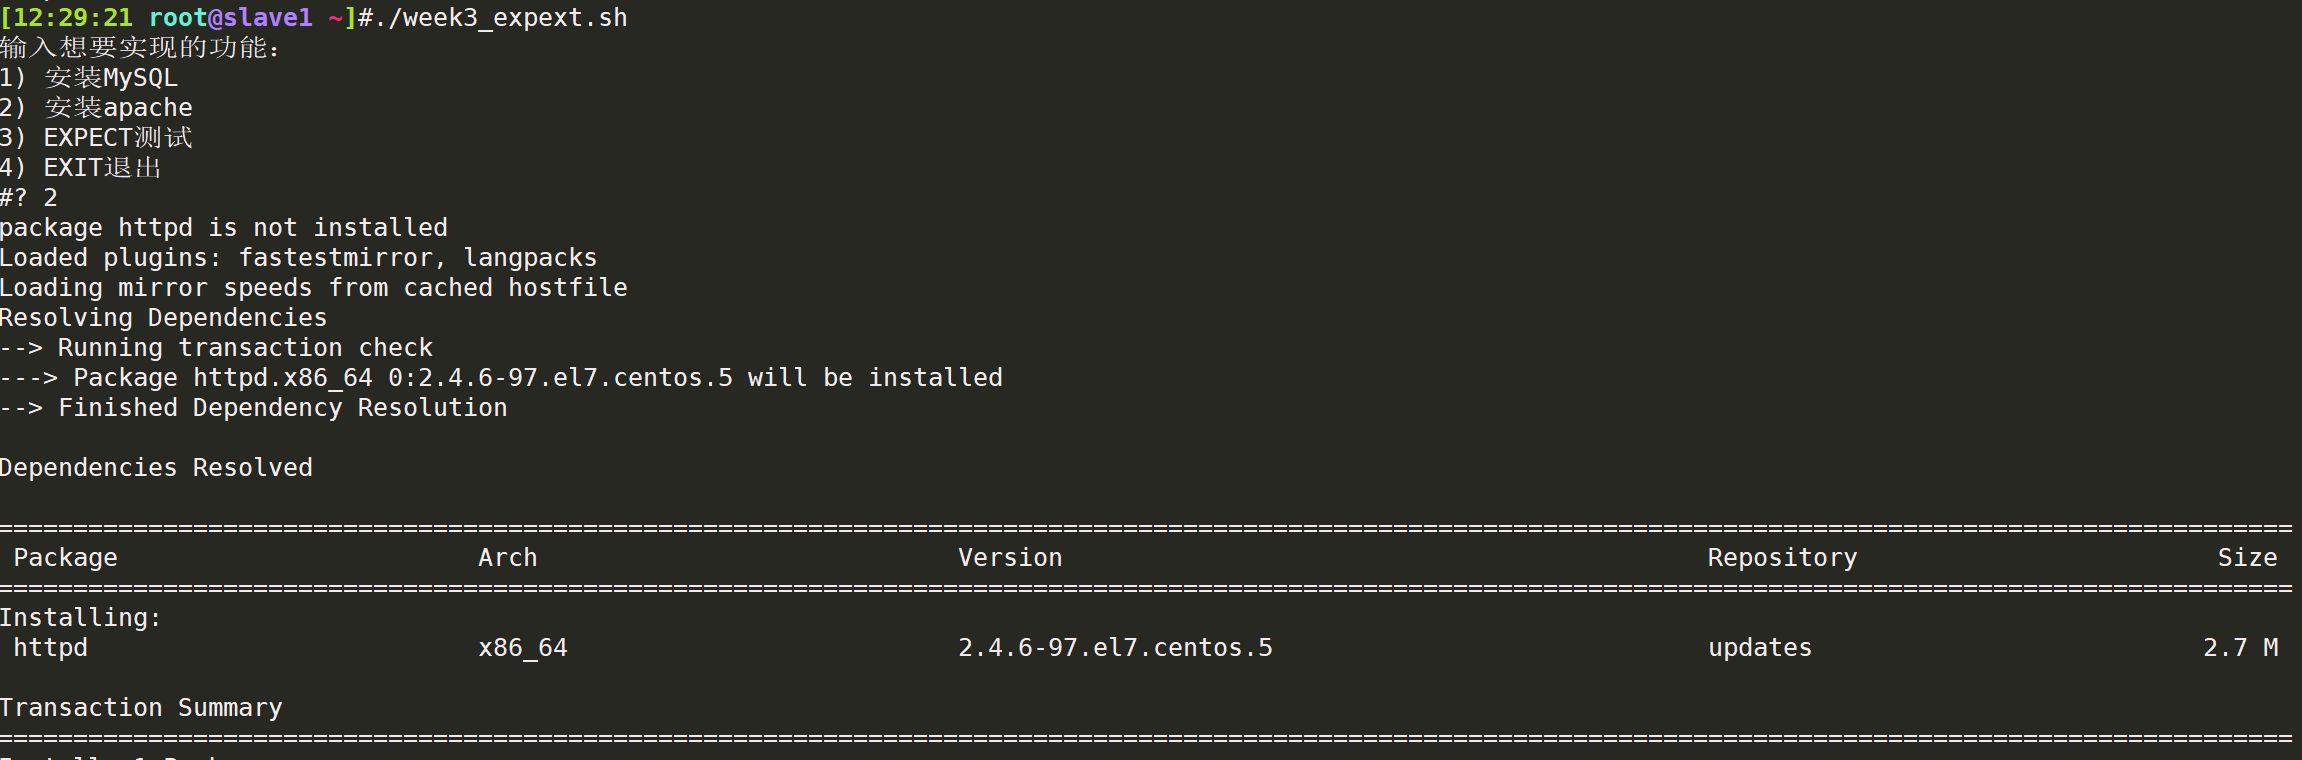Click the root@slave1 prompt text
2302x760 pixels.
(x=231, y=18)
